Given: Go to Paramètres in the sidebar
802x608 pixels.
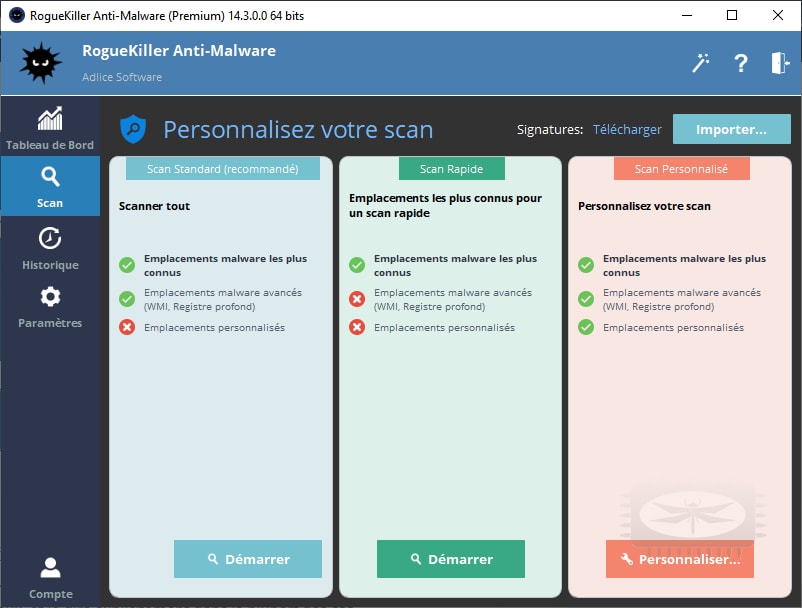Looking at the screenshot, I should pyautogui.click(x=50, y=307).
